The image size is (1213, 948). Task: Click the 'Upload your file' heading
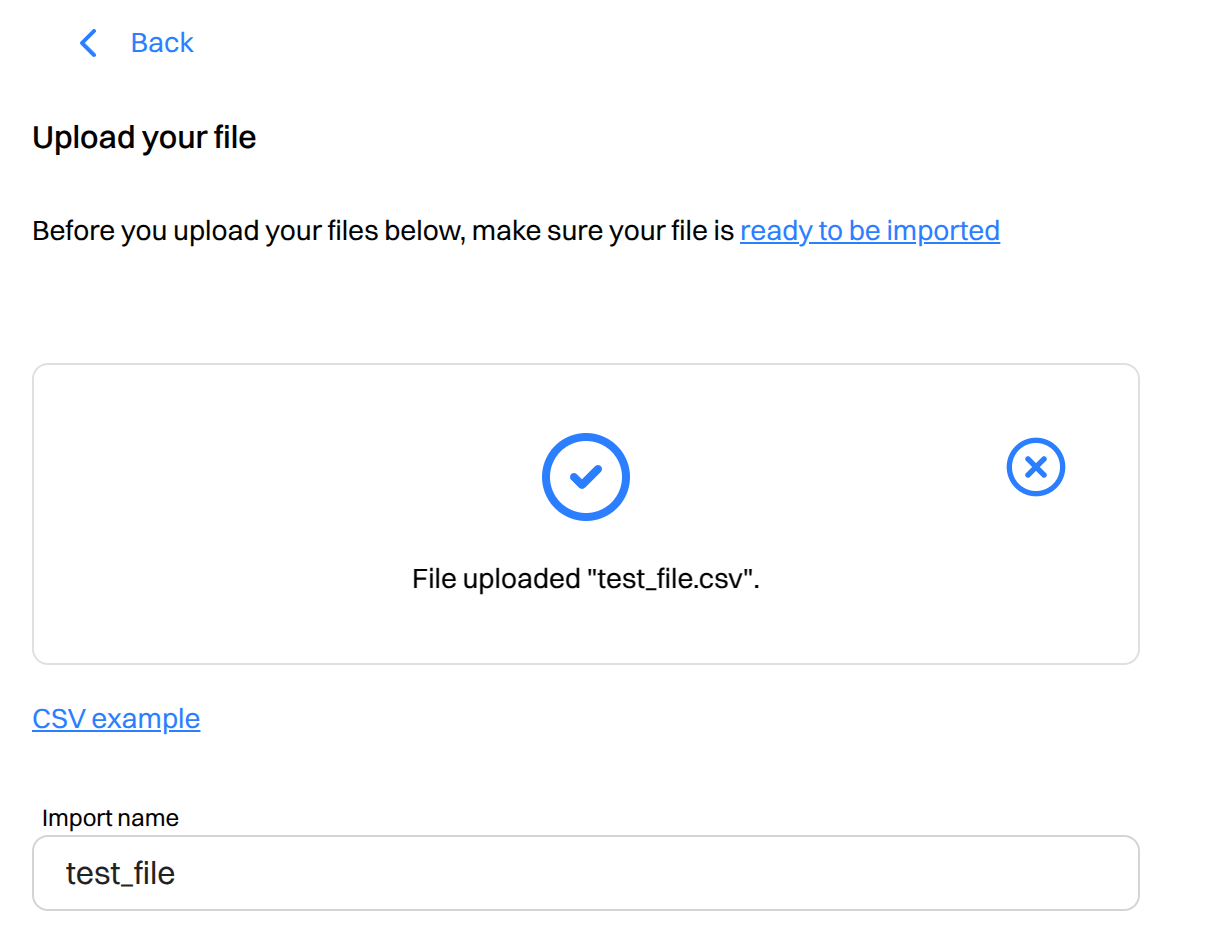tap(145, 138)
